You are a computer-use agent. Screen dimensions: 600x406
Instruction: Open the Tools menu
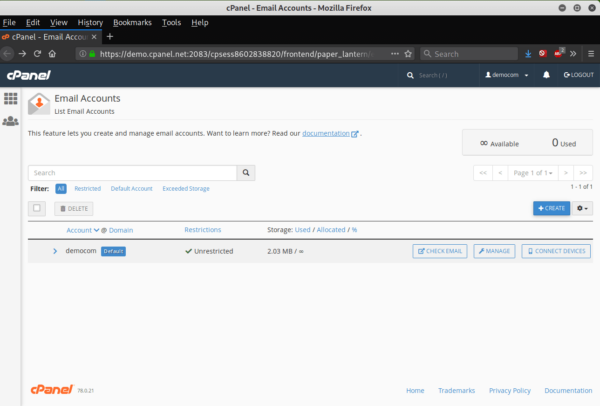click(x=171, y=23)
